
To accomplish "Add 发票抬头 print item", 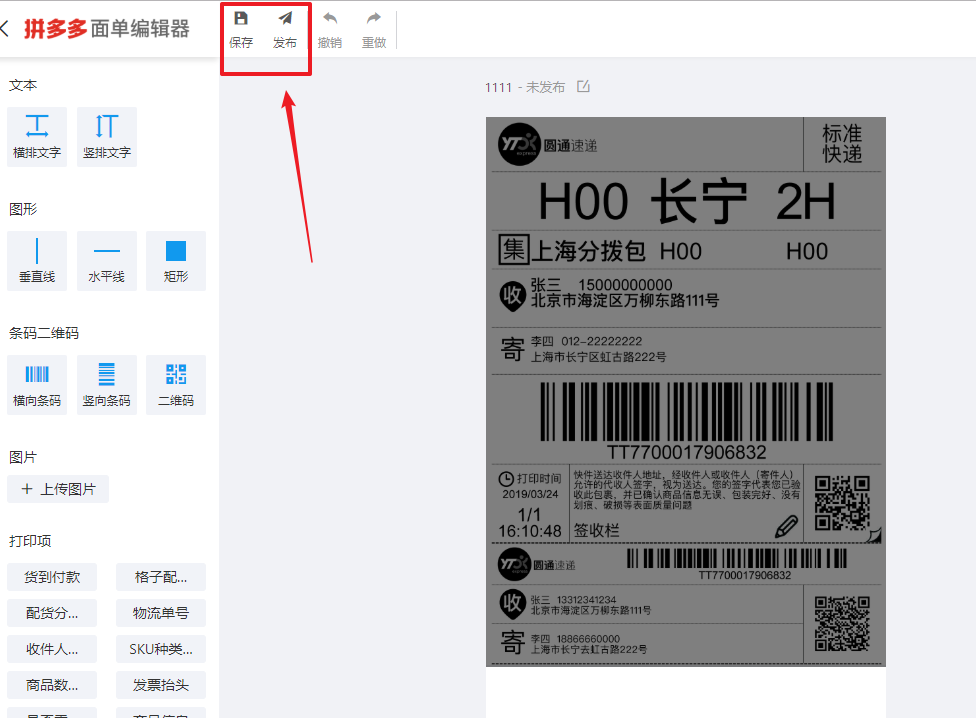I will [161, 685].
